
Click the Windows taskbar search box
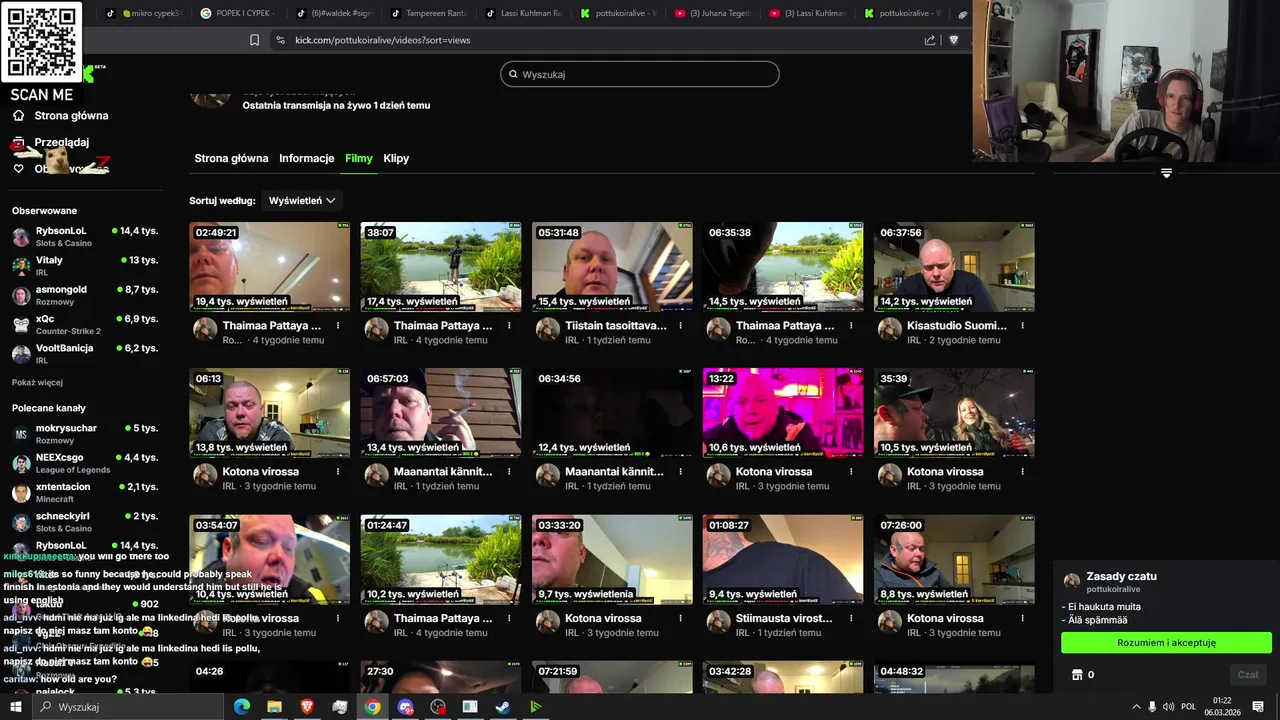tap(129, 707)
